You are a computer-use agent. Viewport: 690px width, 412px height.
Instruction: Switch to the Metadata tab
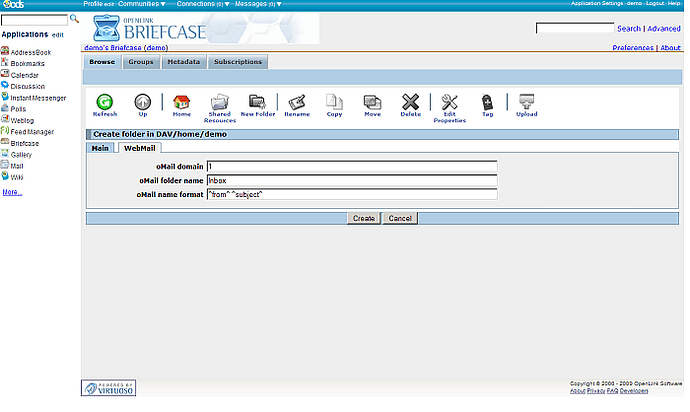184,62
